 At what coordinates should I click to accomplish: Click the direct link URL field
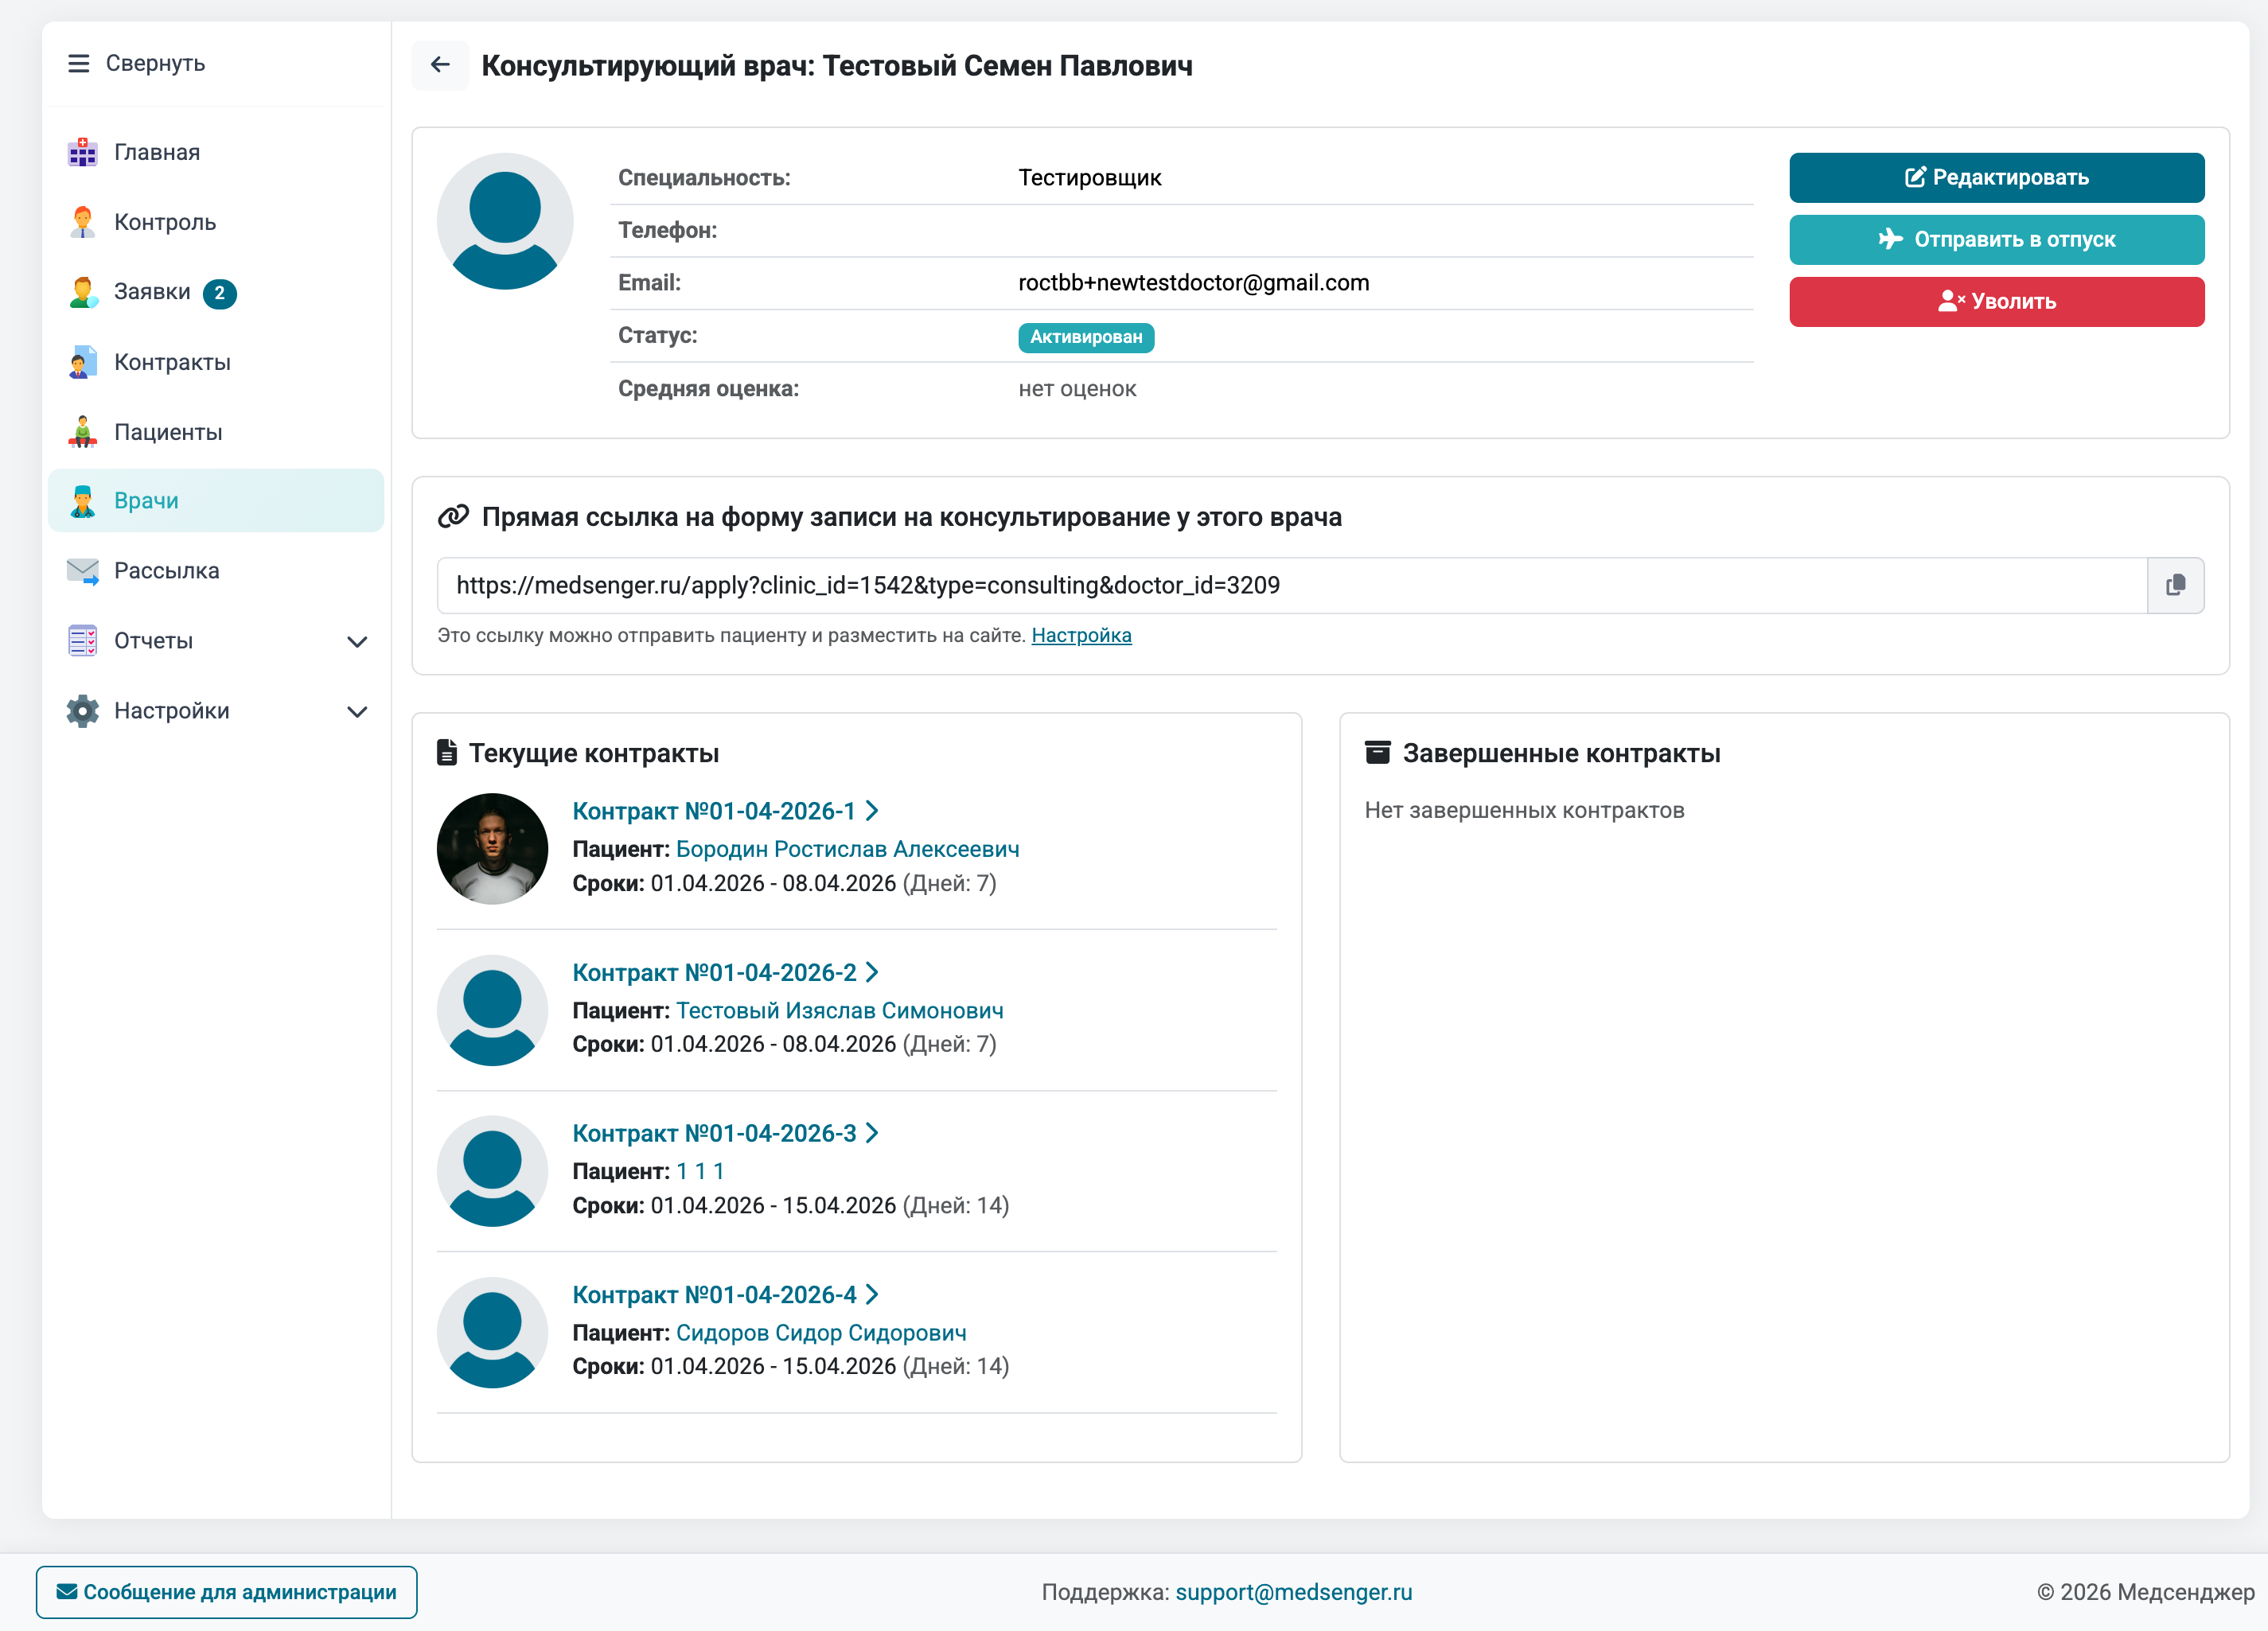tap(1292, 585)
